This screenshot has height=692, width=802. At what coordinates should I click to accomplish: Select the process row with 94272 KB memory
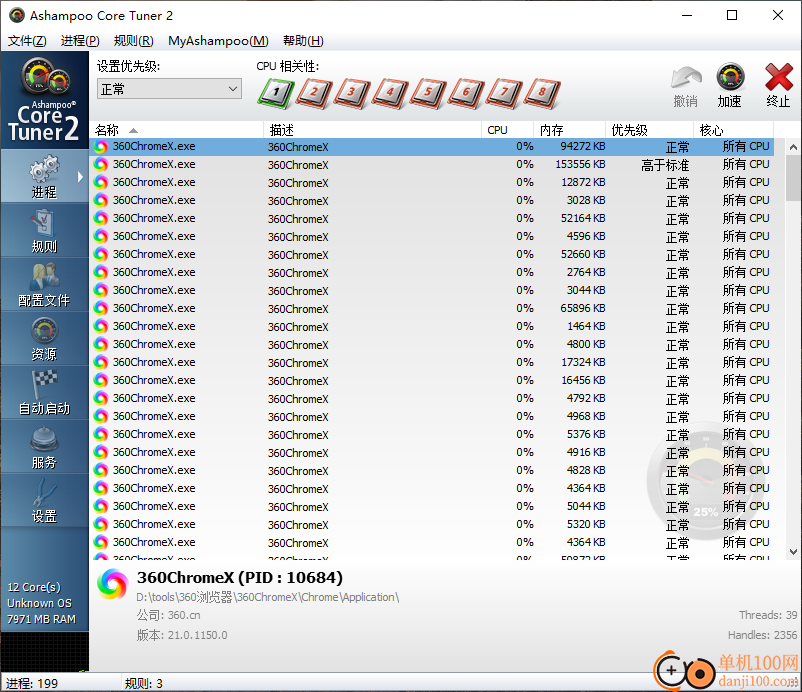(432, 147)
